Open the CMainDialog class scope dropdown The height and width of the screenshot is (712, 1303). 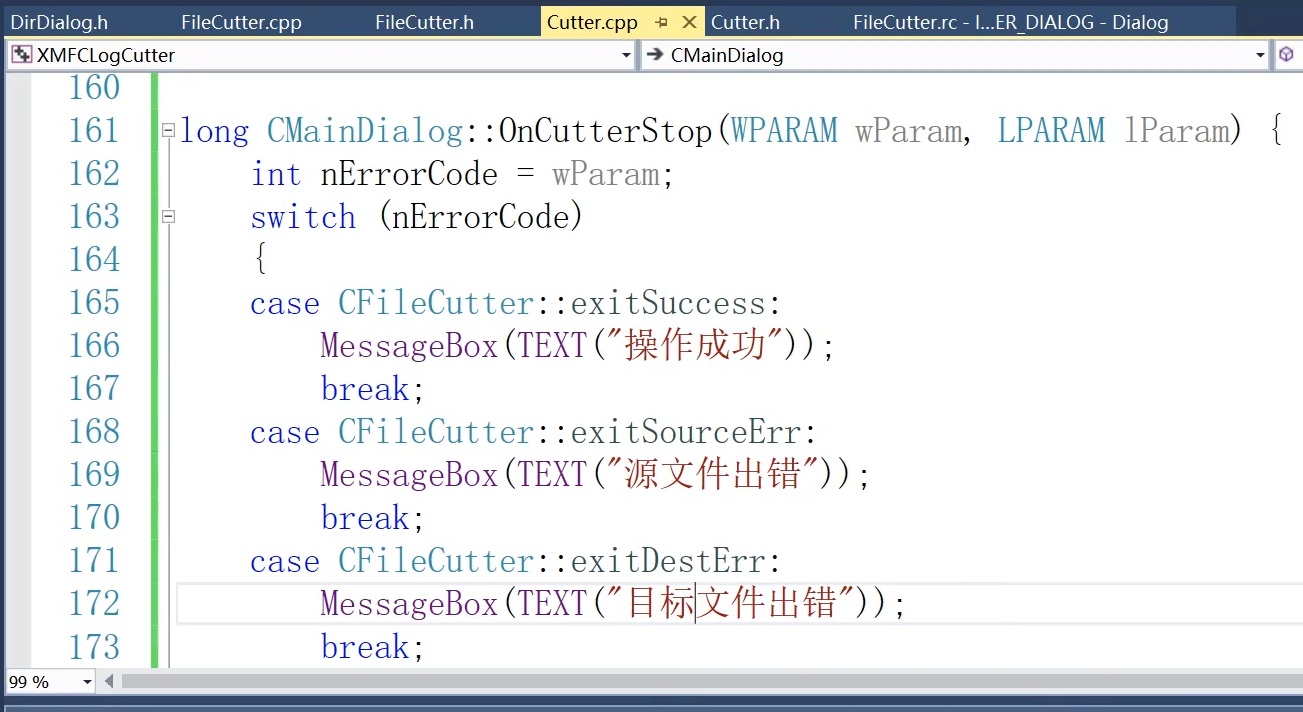pos(1260,55)
